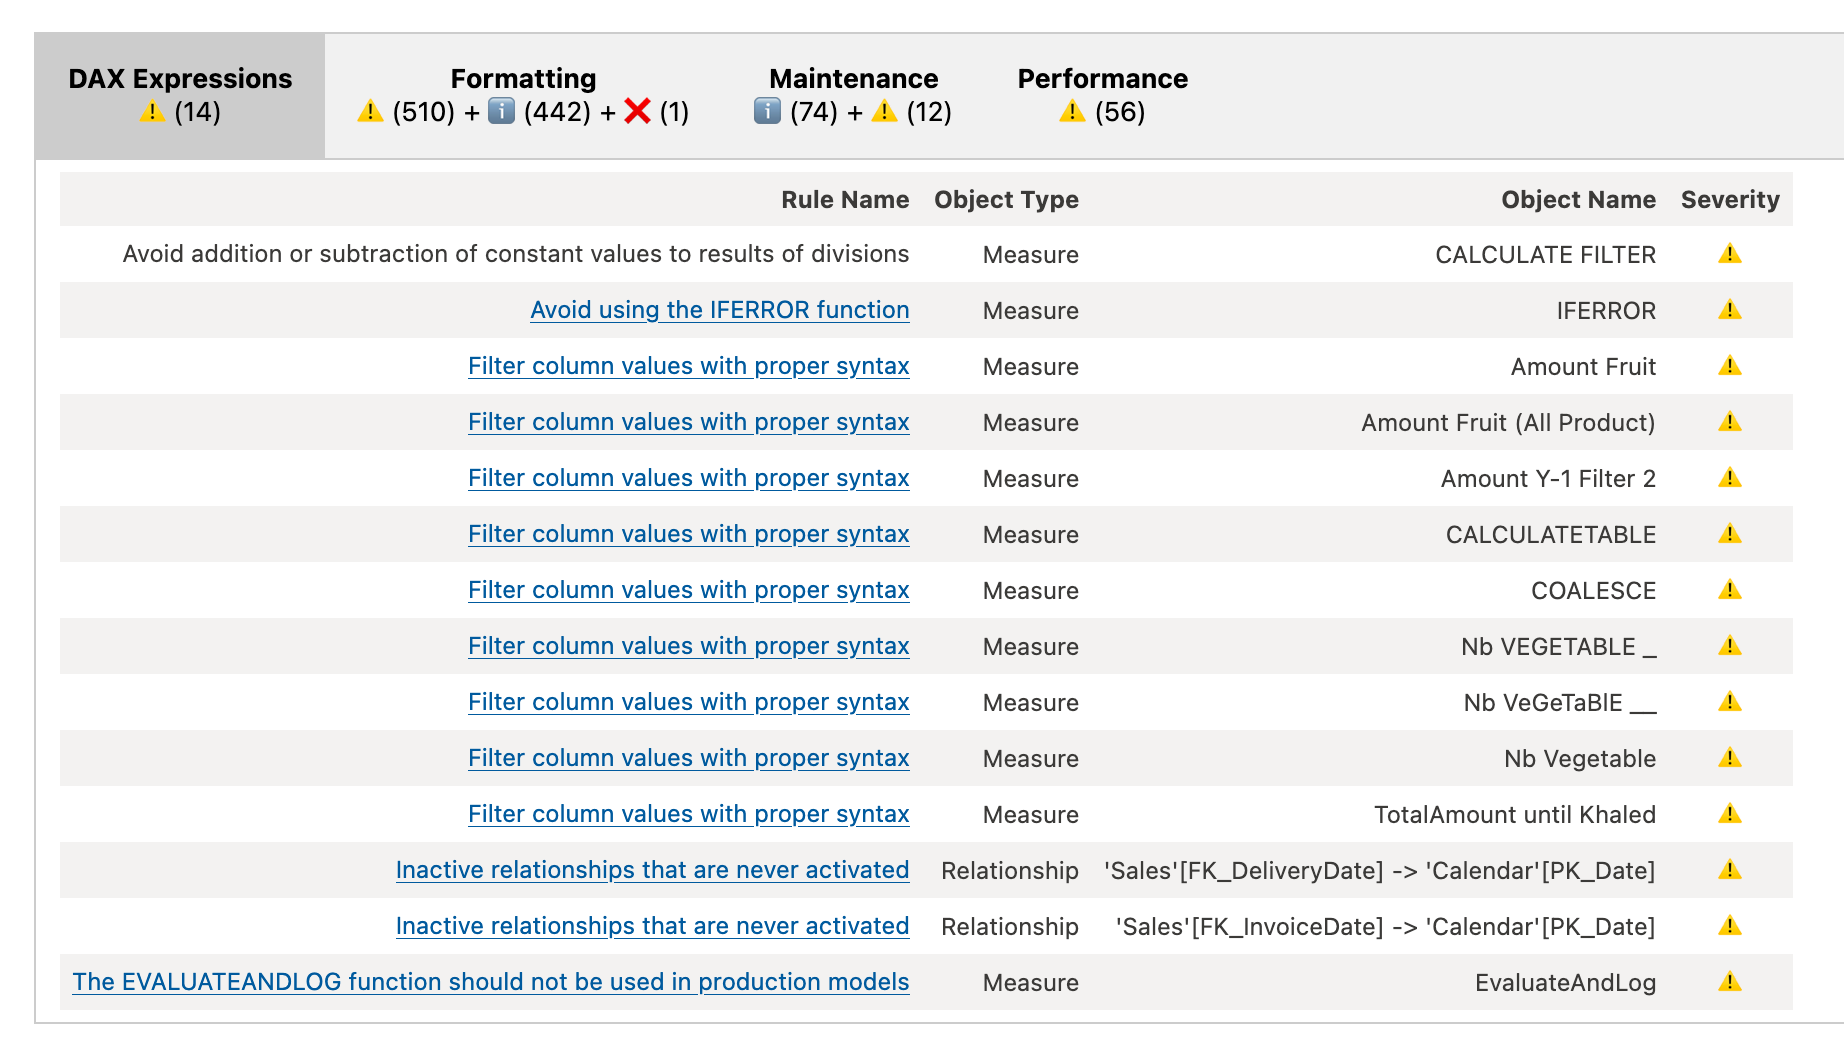Open EVALUATEANDLOG production models rule link
Screen dimensions: 1844x1042
point(491,982)
